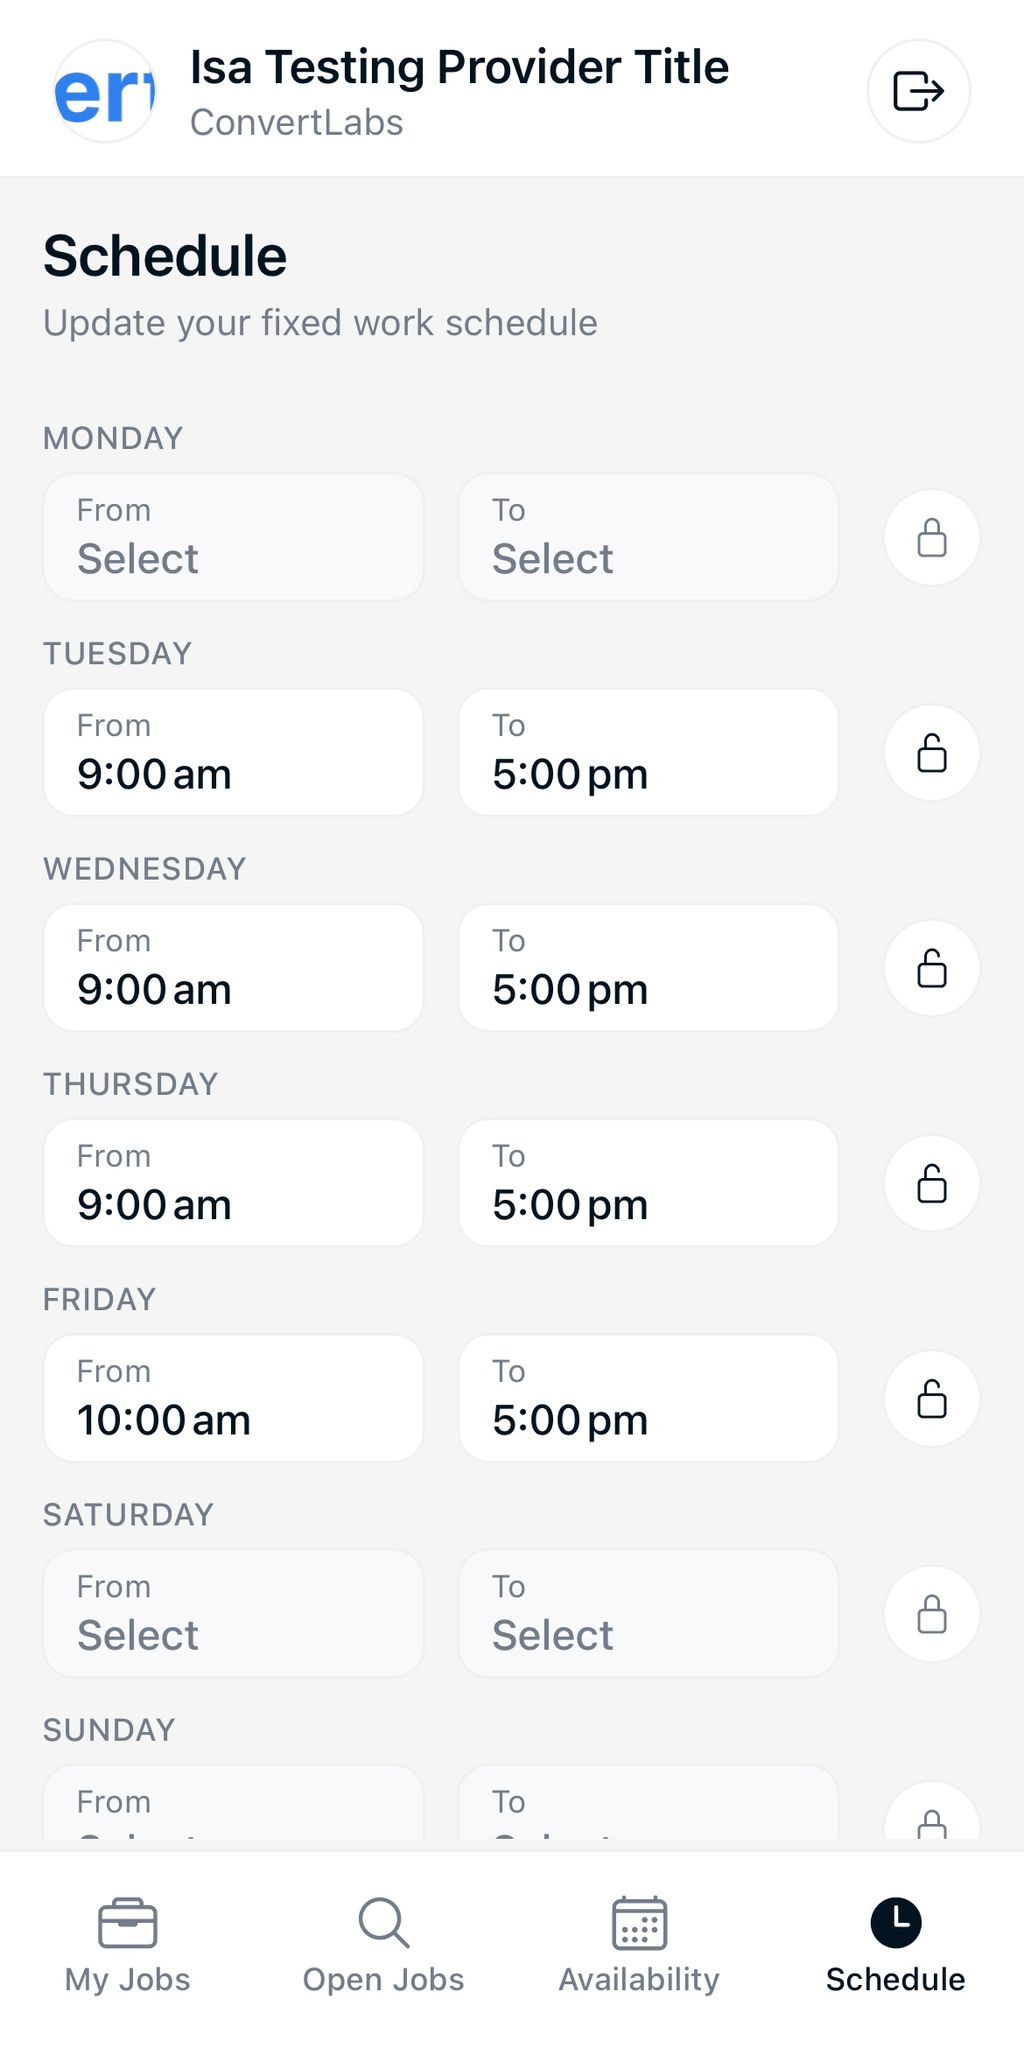The image size is (1024, 2048).
Task: Open Monday To time selector
Action: [x=648, y=538]
